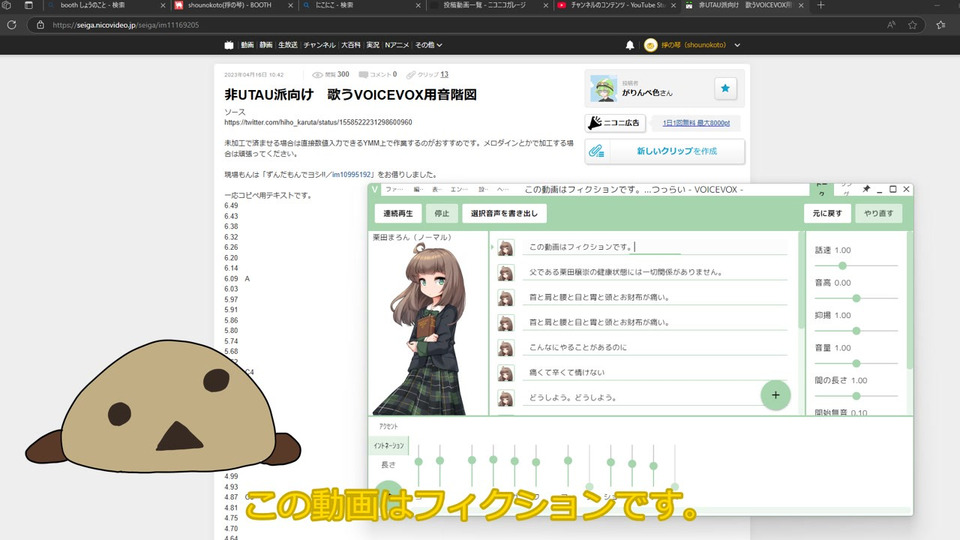The image size is (960, 540).
Task: Click the view count eye icon
Action: pyautogui.click(x=317, y=75)
